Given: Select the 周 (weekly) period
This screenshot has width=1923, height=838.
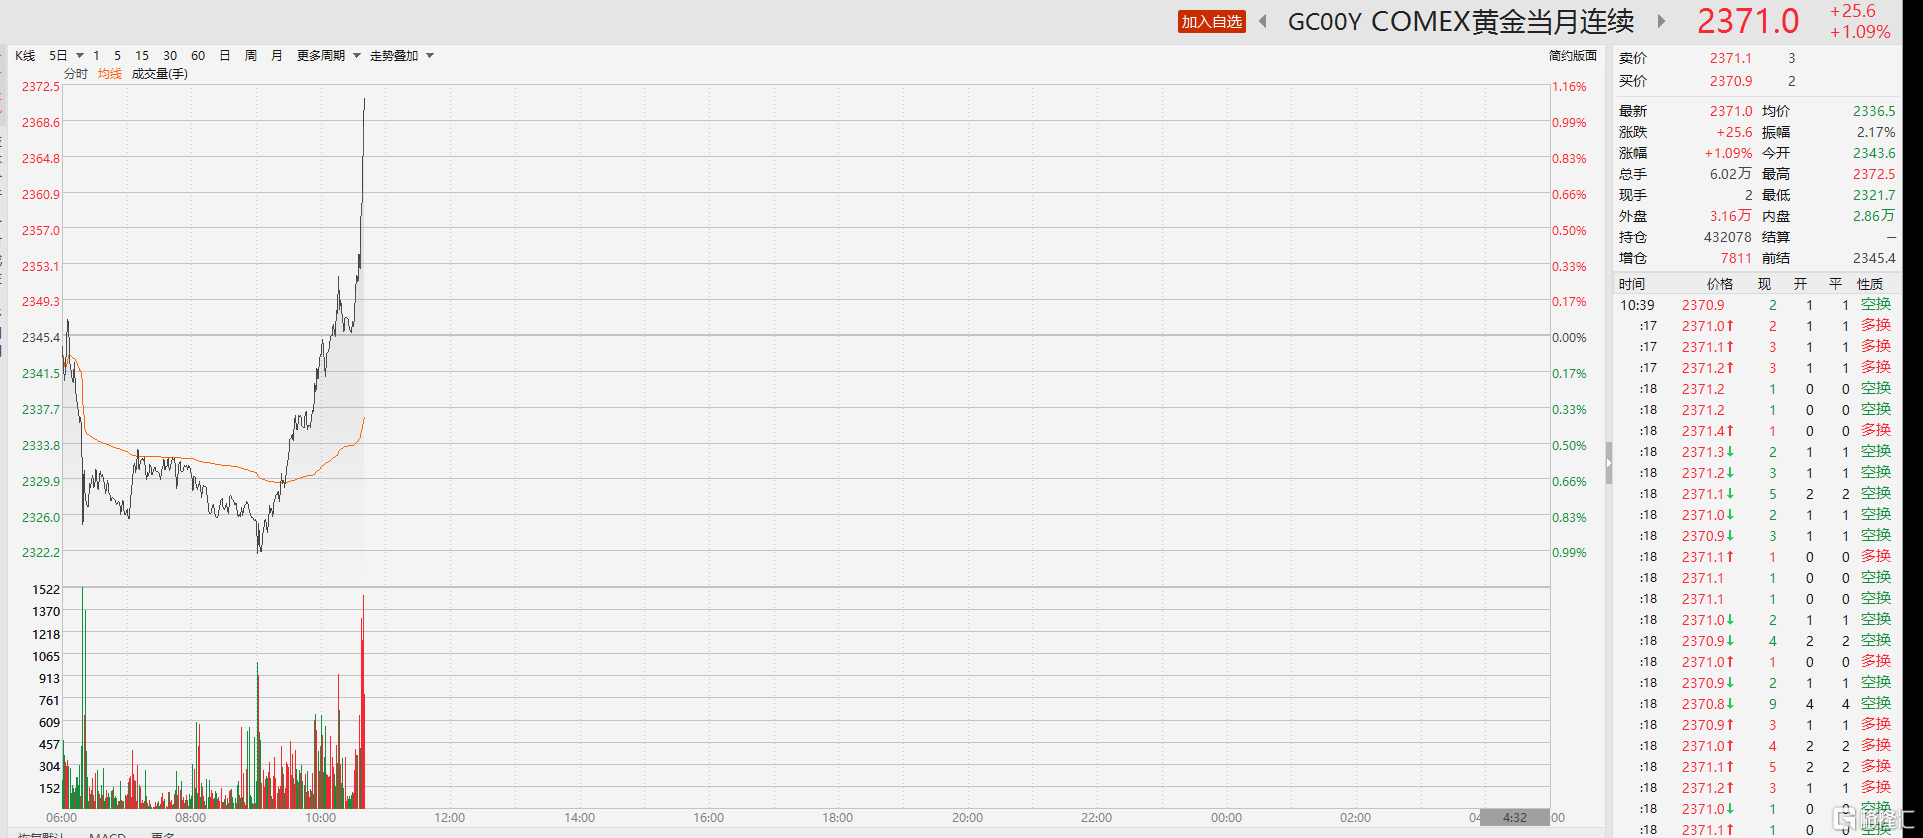Looking at the screenshot, I should 251,56.
